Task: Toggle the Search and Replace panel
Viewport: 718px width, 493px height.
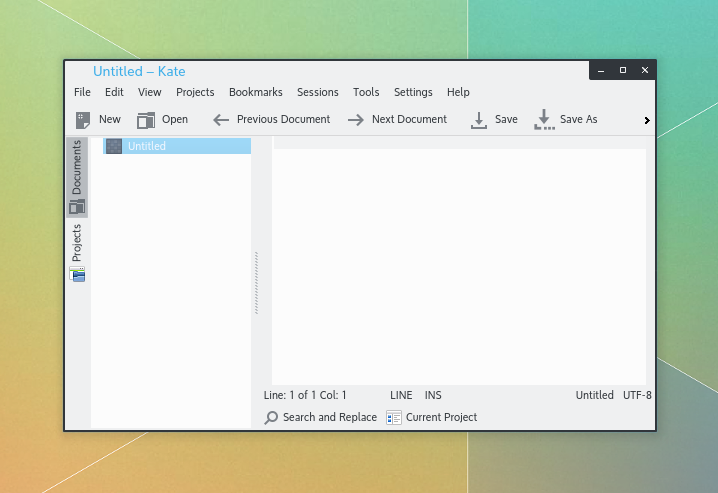Action: tap(321, 417)
